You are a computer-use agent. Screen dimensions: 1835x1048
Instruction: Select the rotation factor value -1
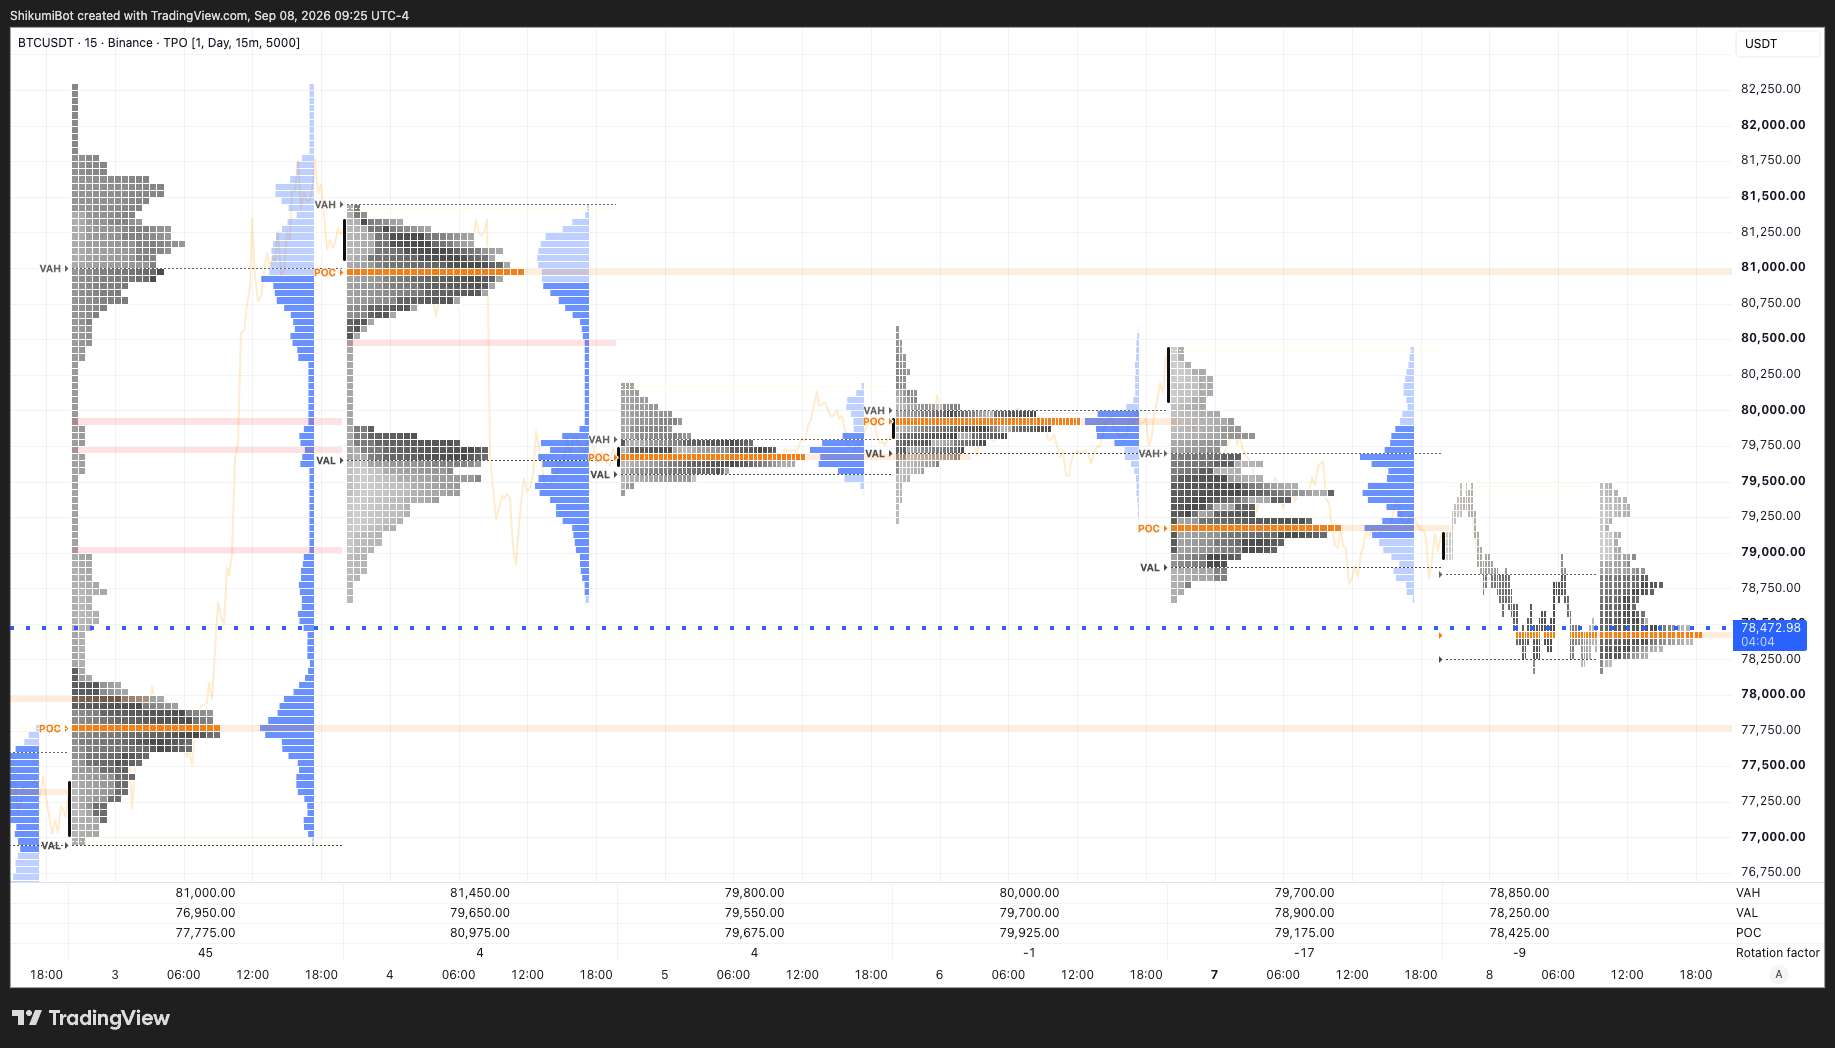coord(1029,953)
